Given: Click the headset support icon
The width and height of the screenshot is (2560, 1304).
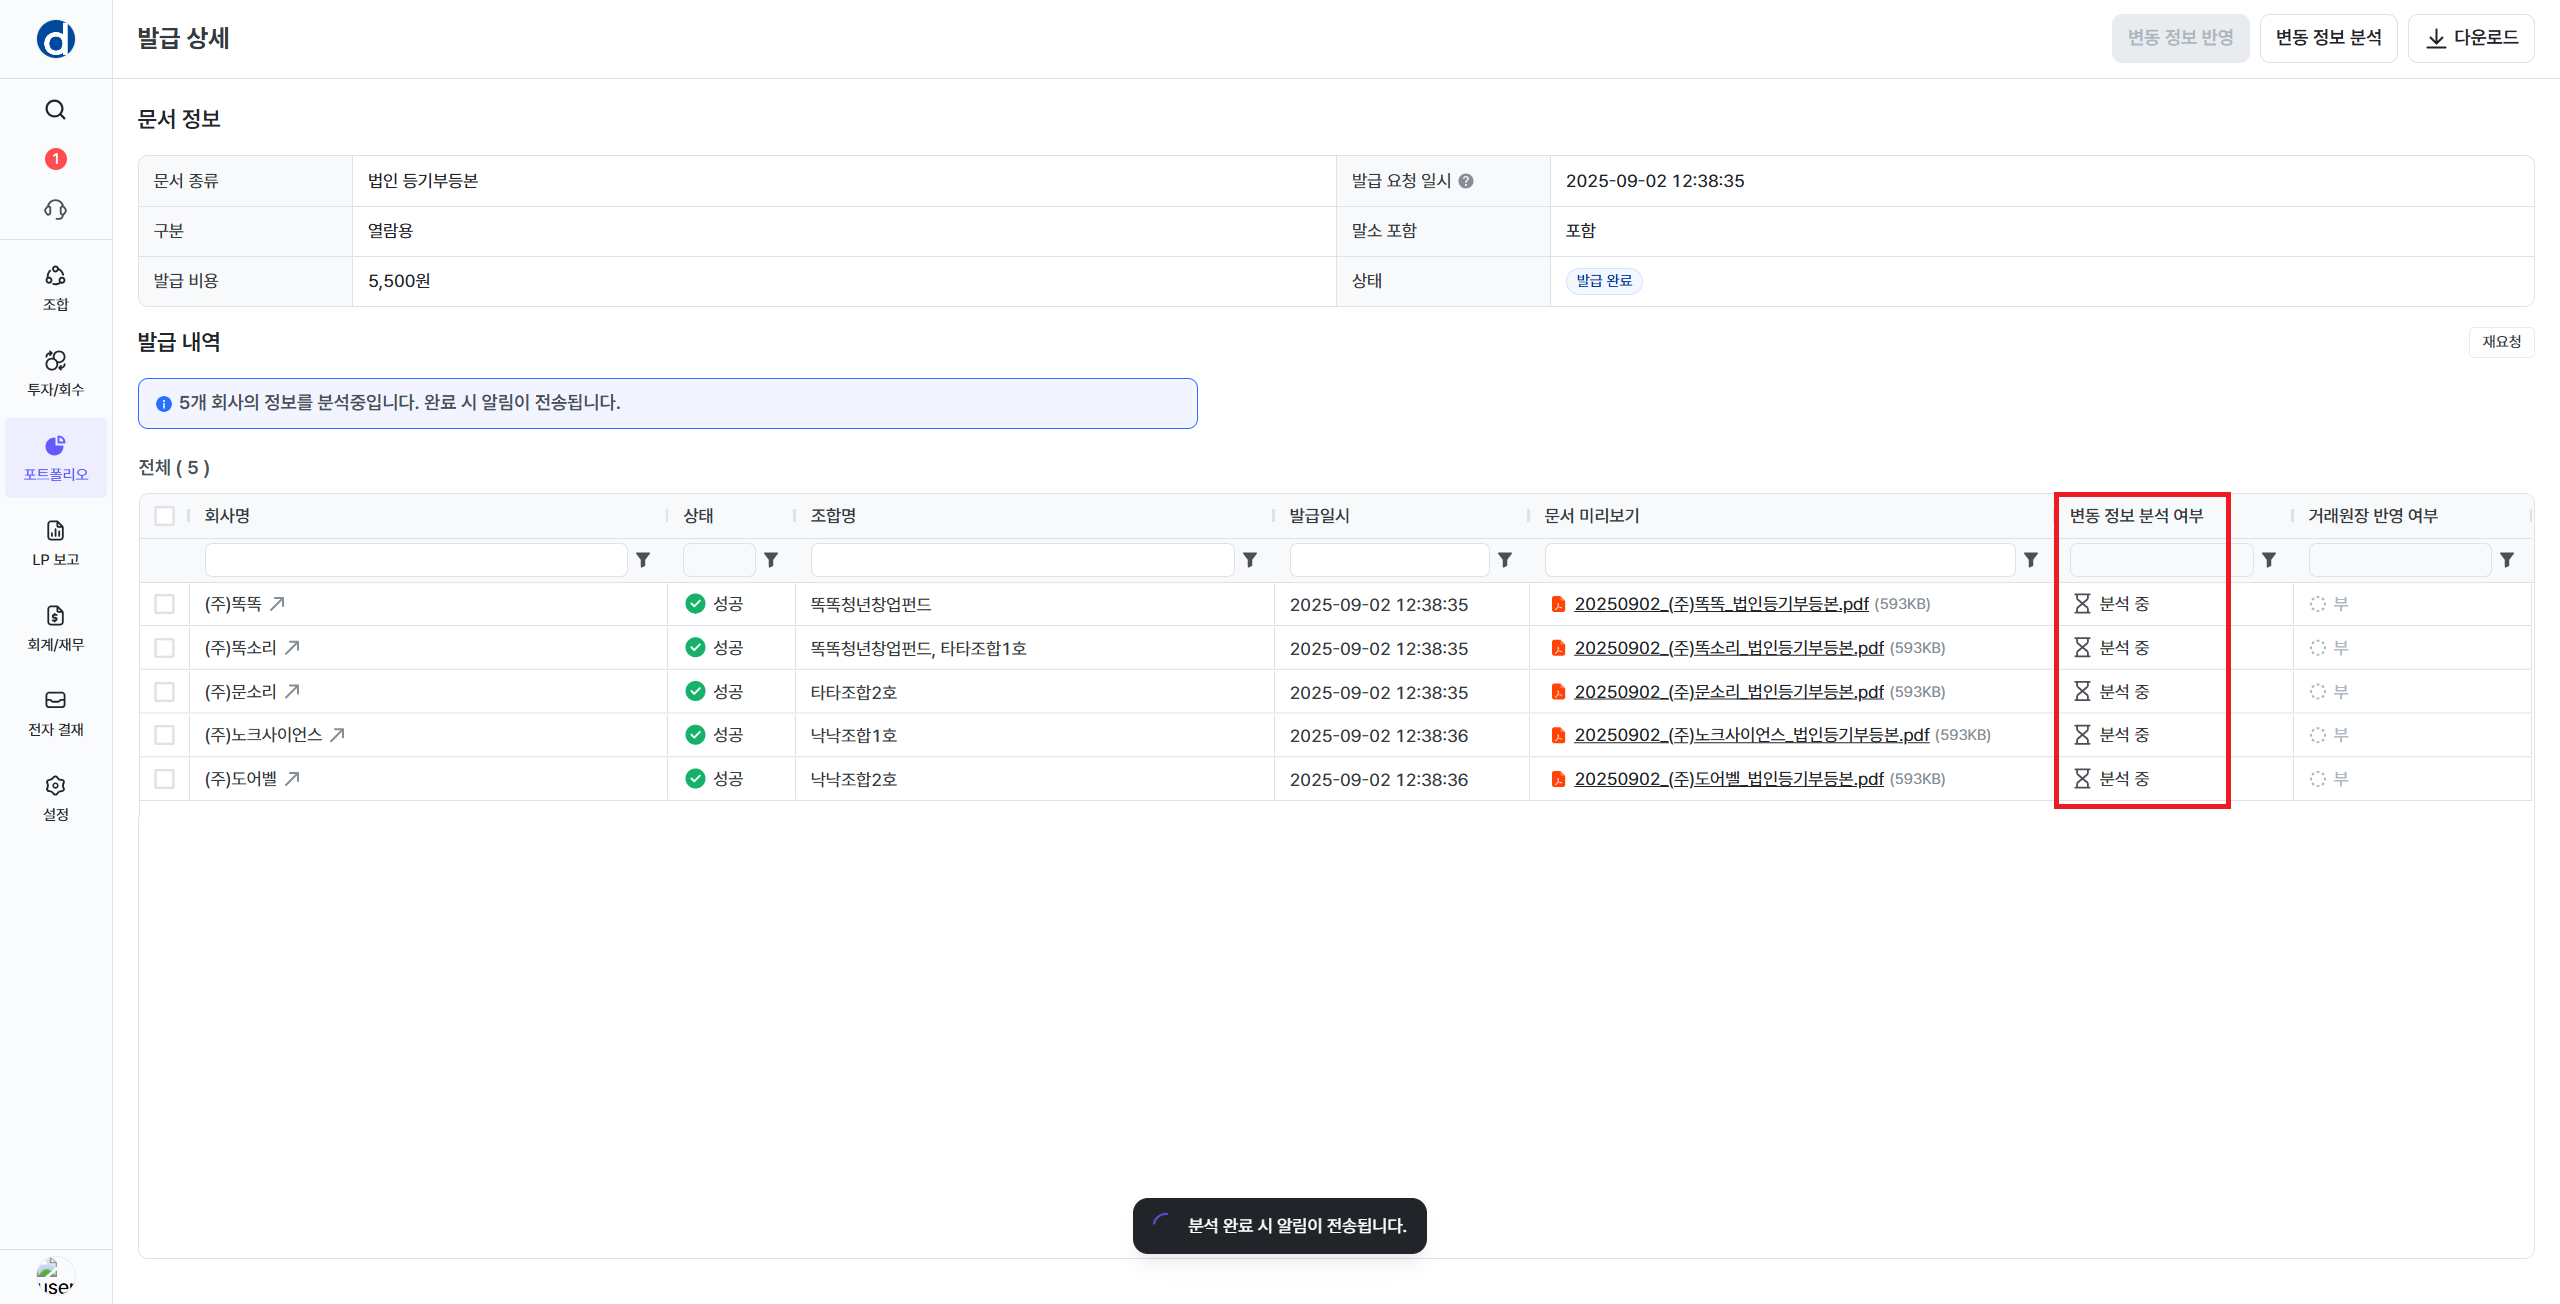Looking at the screenshot, I should click(56, 209).
